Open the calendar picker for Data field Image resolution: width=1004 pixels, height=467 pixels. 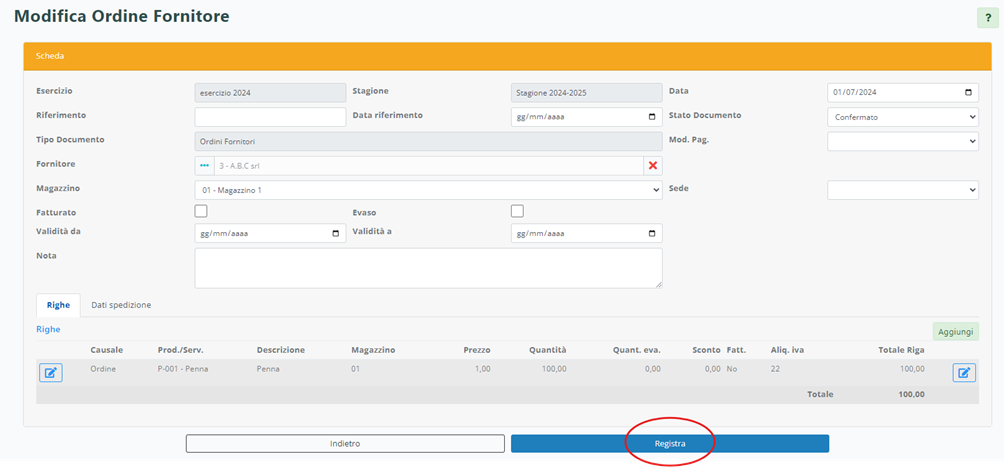coord(967,93)
